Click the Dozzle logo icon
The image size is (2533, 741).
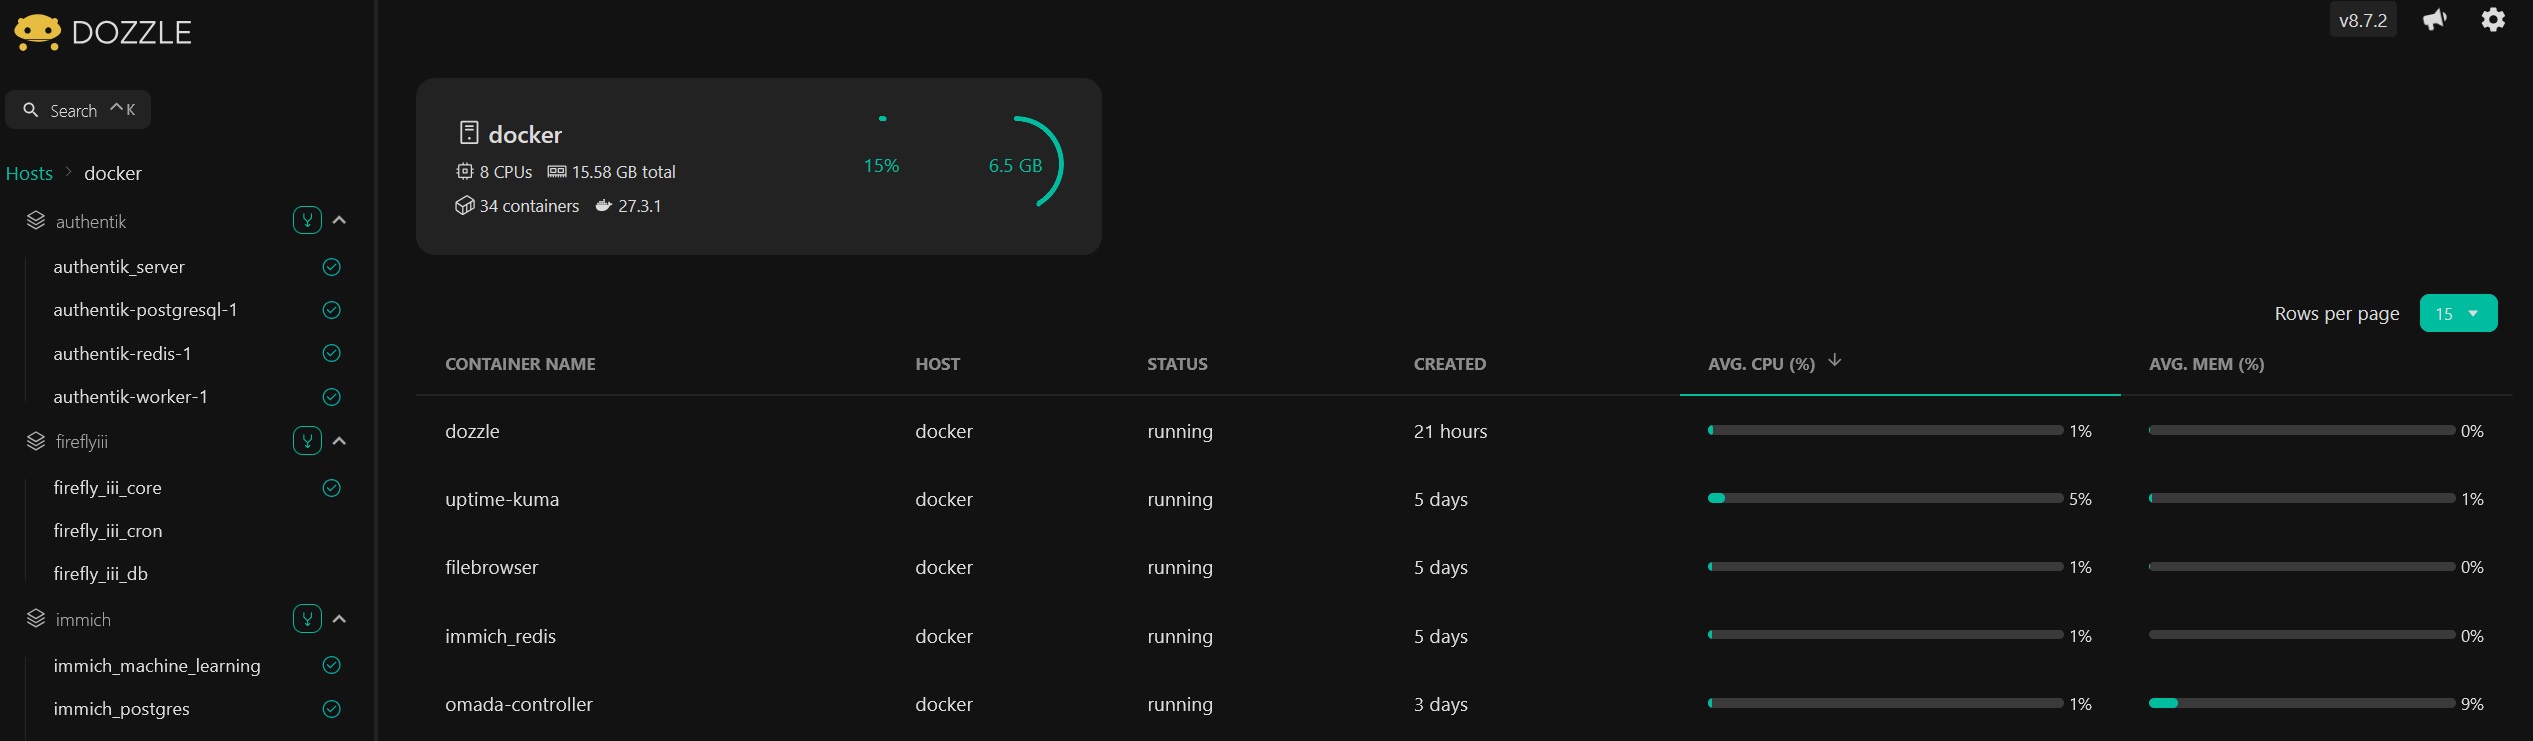point(37,32)
